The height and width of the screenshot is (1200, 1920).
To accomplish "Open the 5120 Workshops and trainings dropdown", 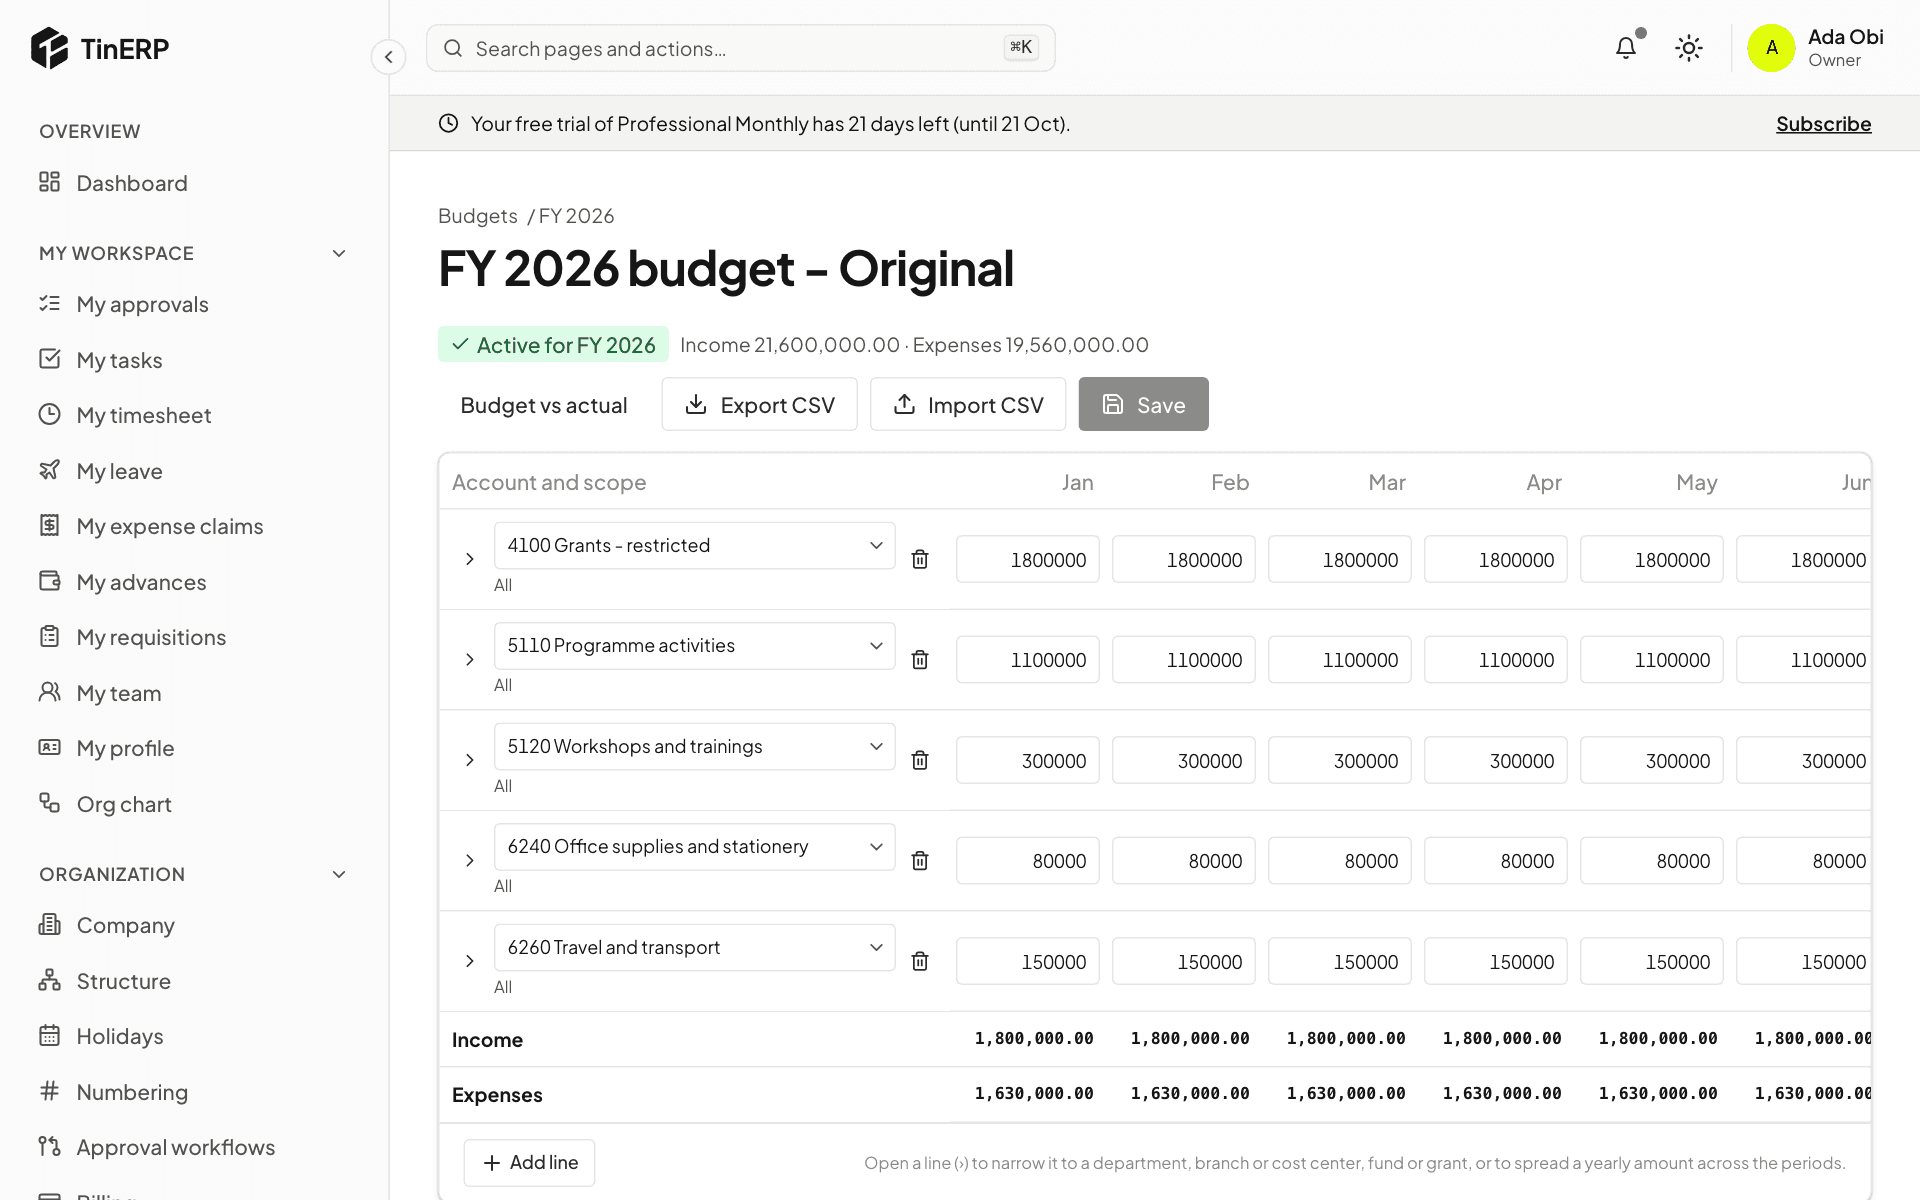I will [x=694, y=746].
